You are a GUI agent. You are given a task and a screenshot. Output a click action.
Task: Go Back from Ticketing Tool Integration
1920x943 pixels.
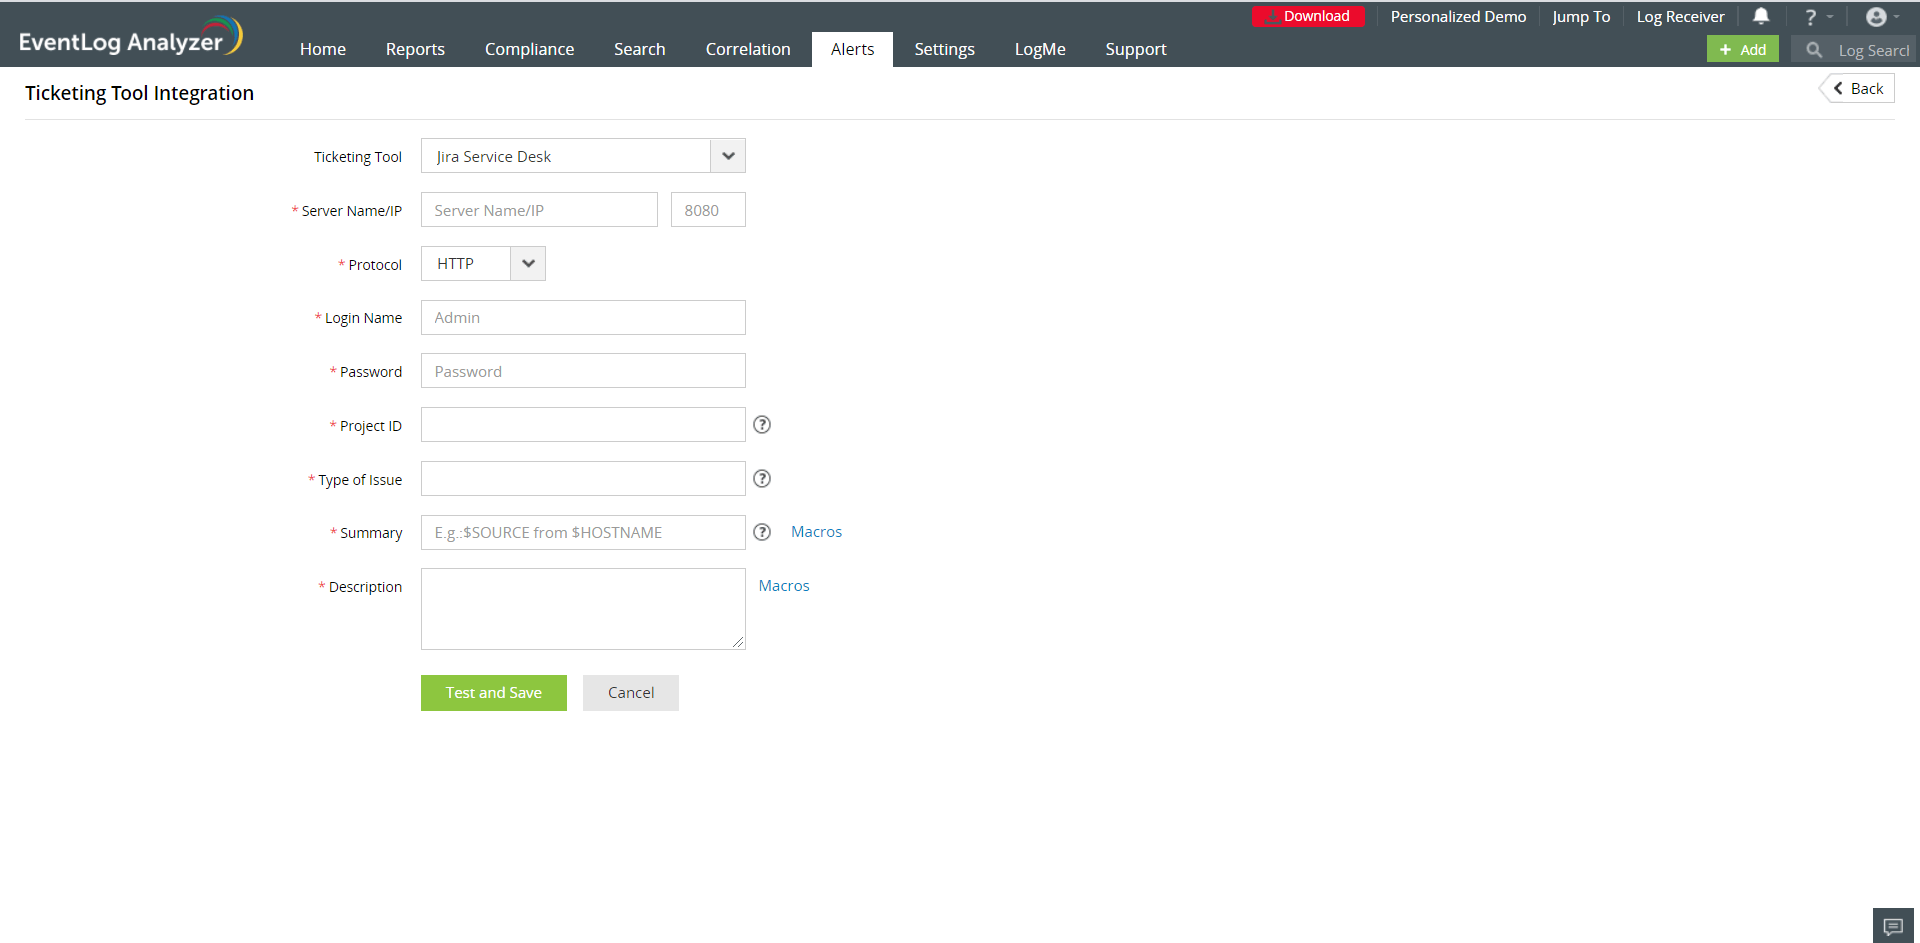[1858, 89]
